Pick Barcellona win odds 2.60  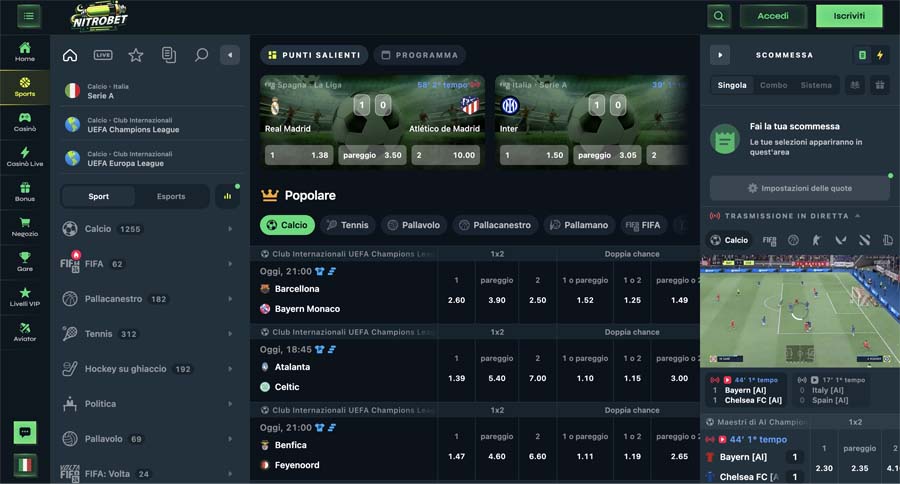[x=456, y=291]
